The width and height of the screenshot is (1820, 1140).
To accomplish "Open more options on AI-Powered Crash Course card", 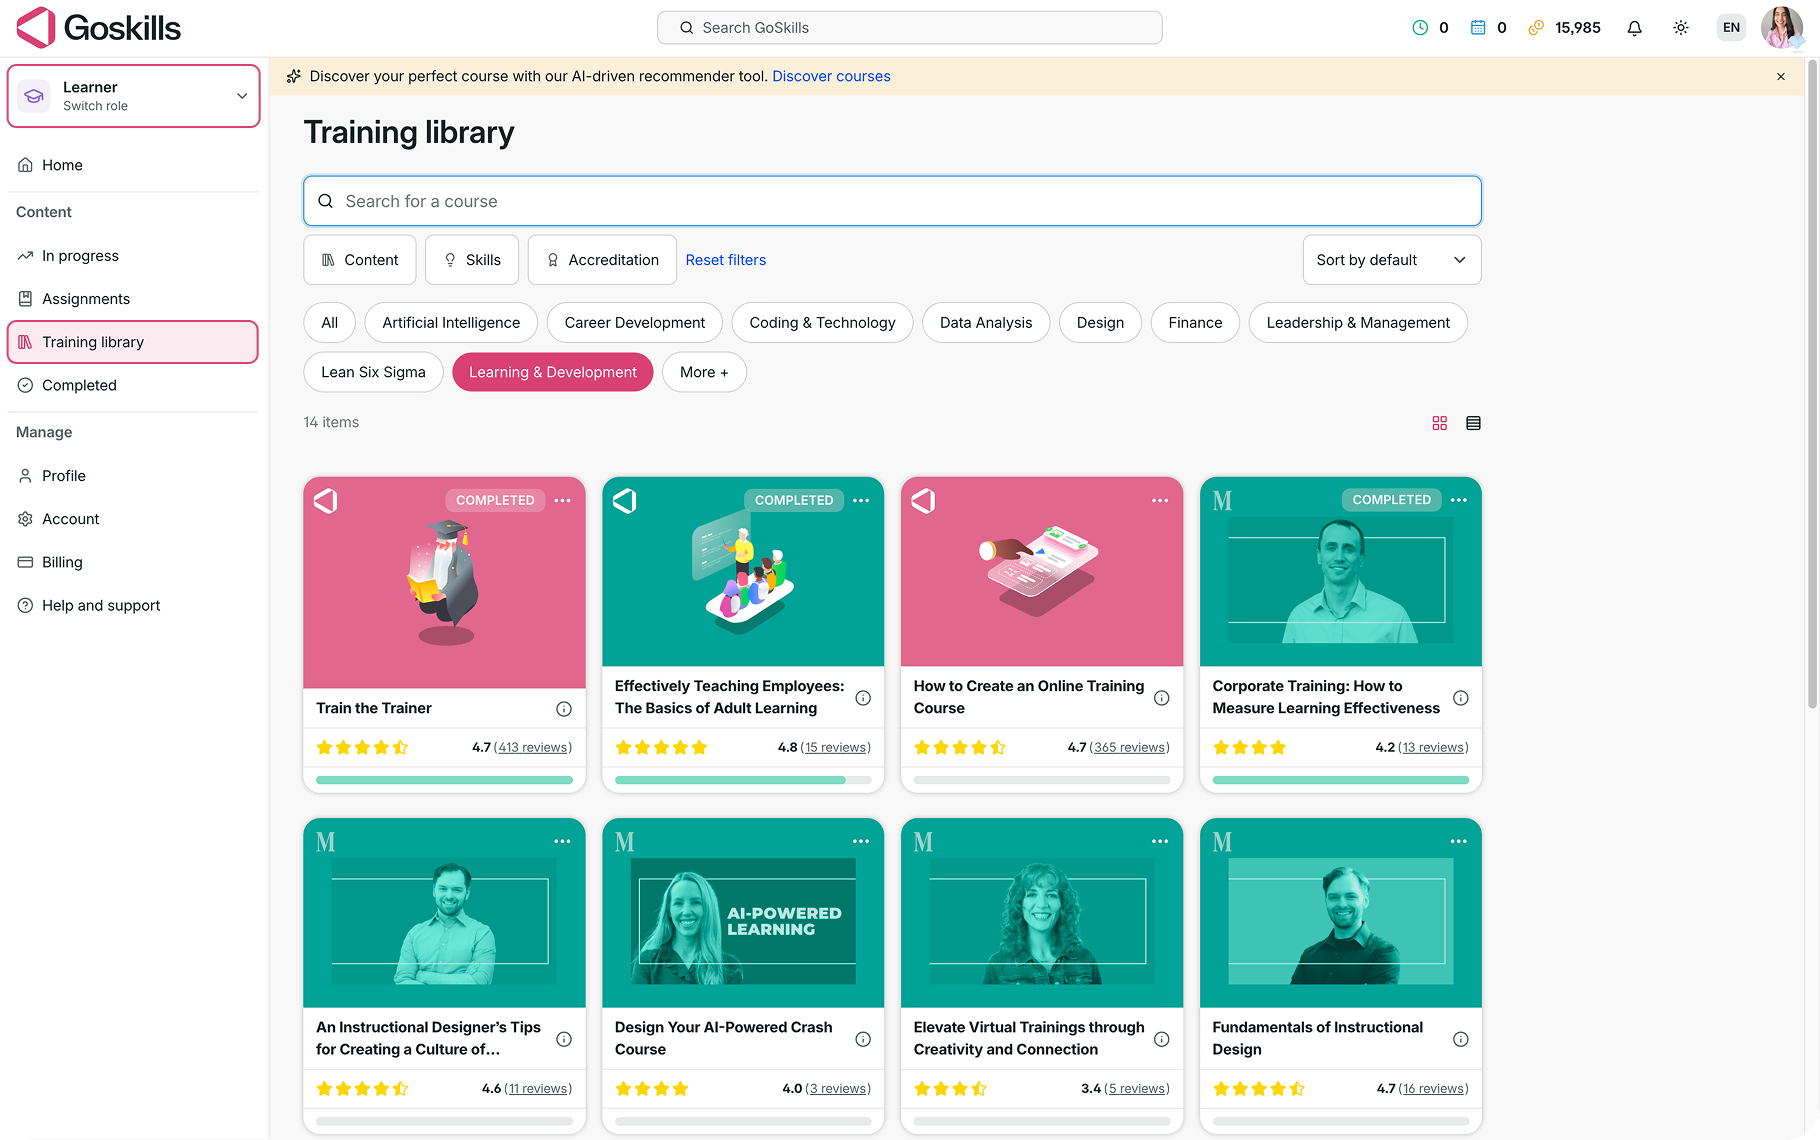I will pos(861,841).
